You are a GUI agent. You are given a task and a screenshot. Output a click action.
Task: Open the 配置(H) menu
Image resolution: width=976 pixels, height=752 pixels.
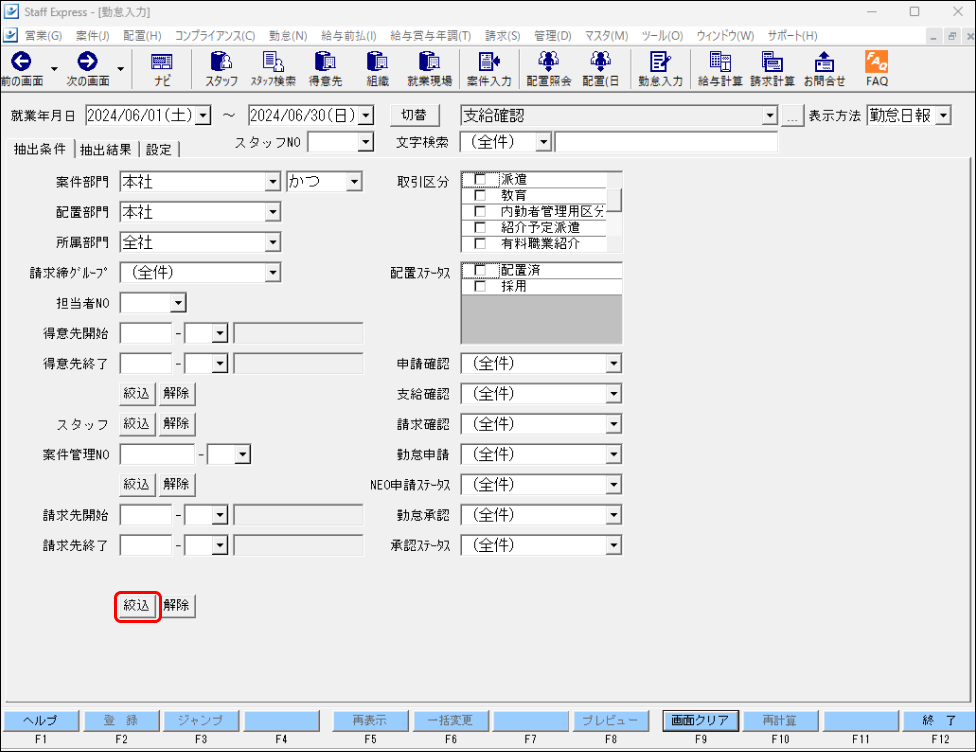(142, 36)
